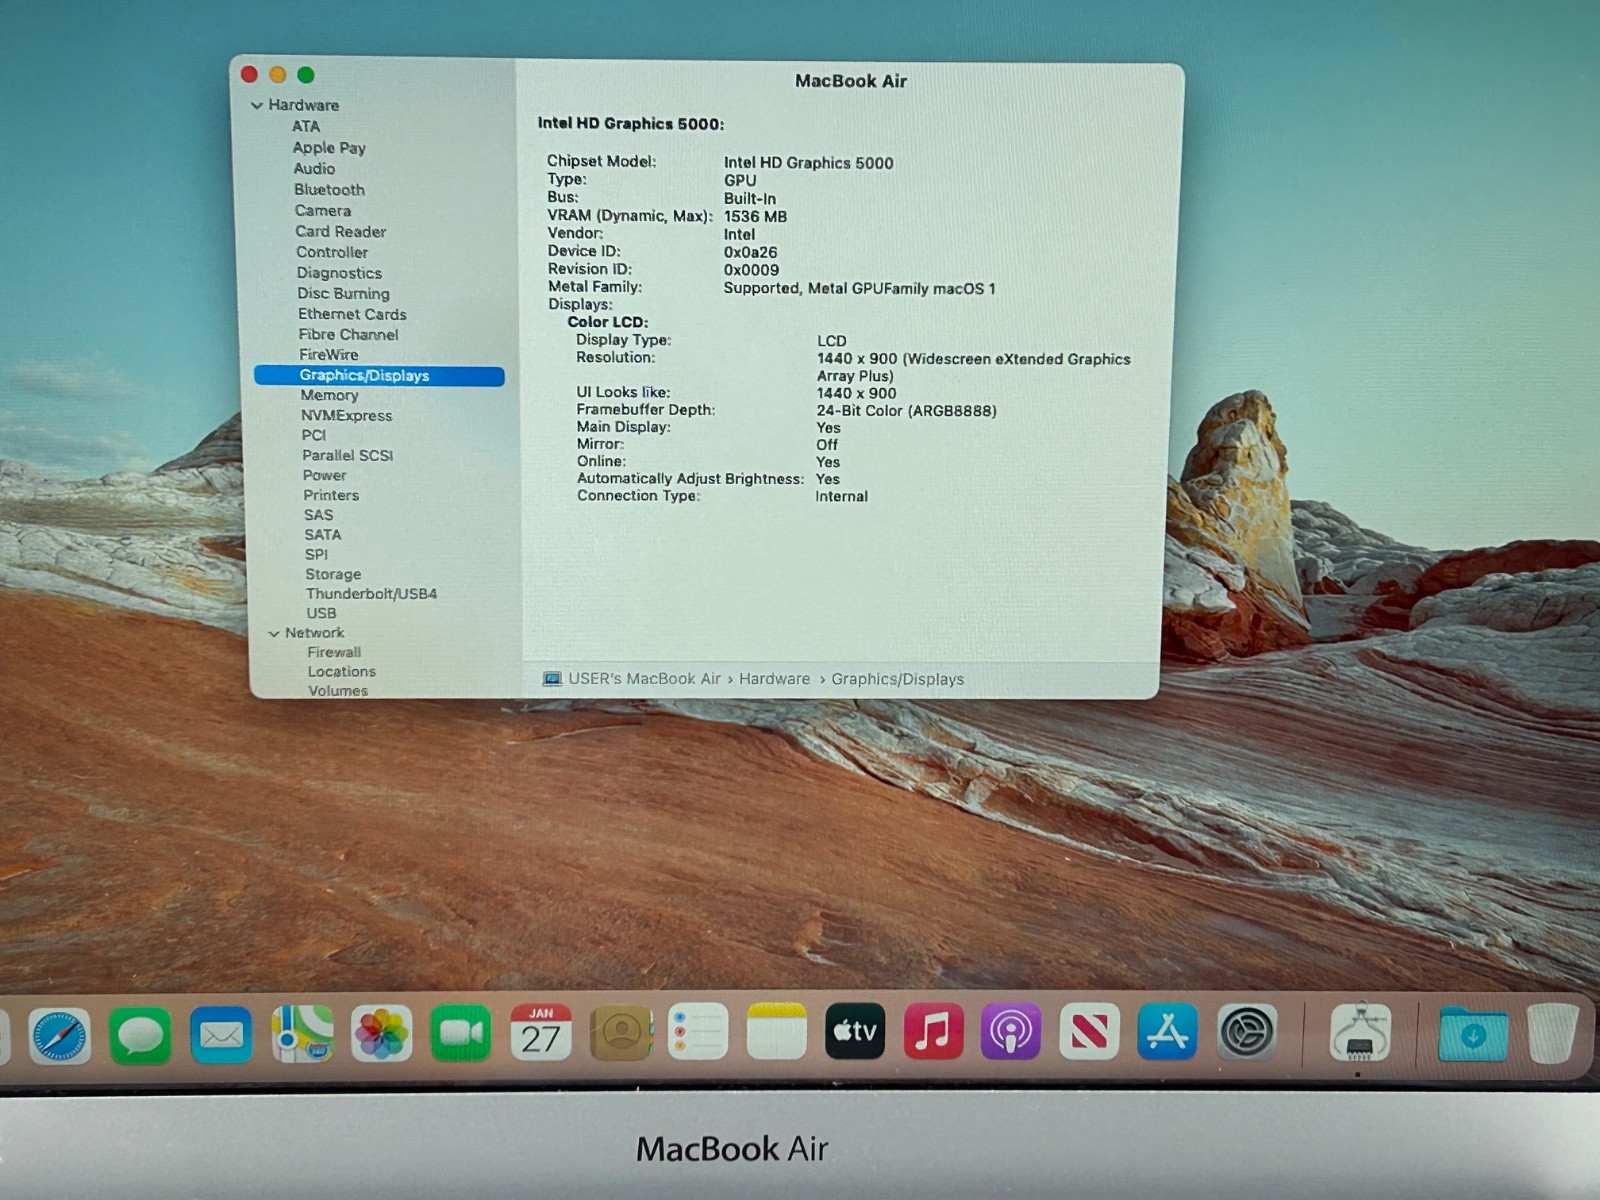1600x1200 pixels.
Task: Open the Downloads folder stack
Action: [x=1473, y=1034]
